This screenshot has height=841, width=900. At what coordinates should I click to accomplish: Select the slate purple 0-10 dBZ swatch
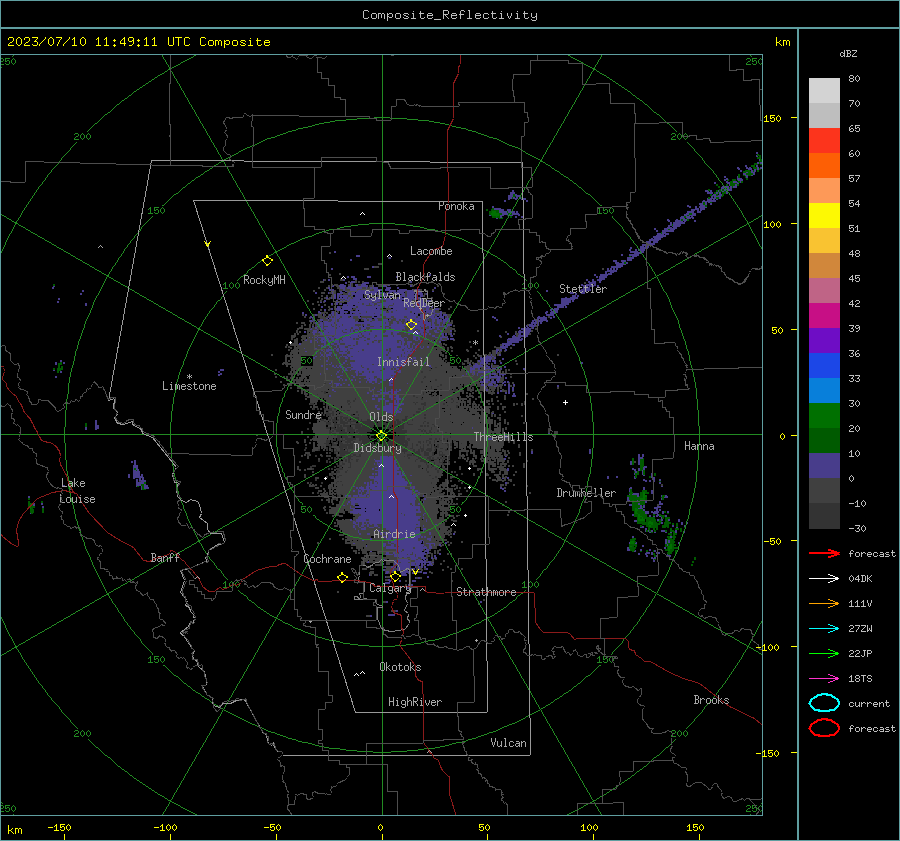[824, 466]
